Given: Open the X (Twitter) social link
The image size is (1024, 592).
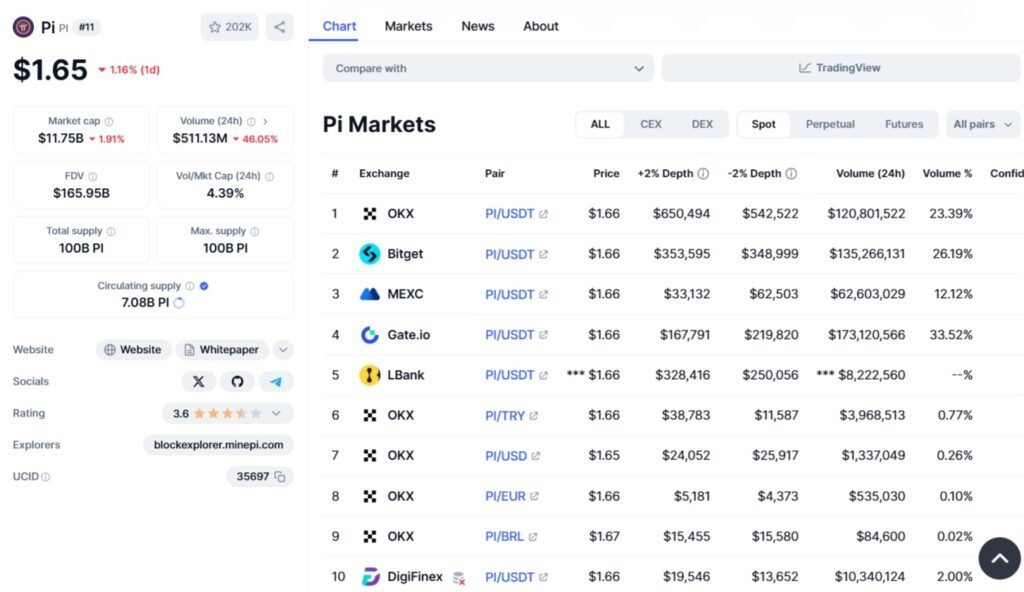Looking at the screenshot, I should coord(199,382).
